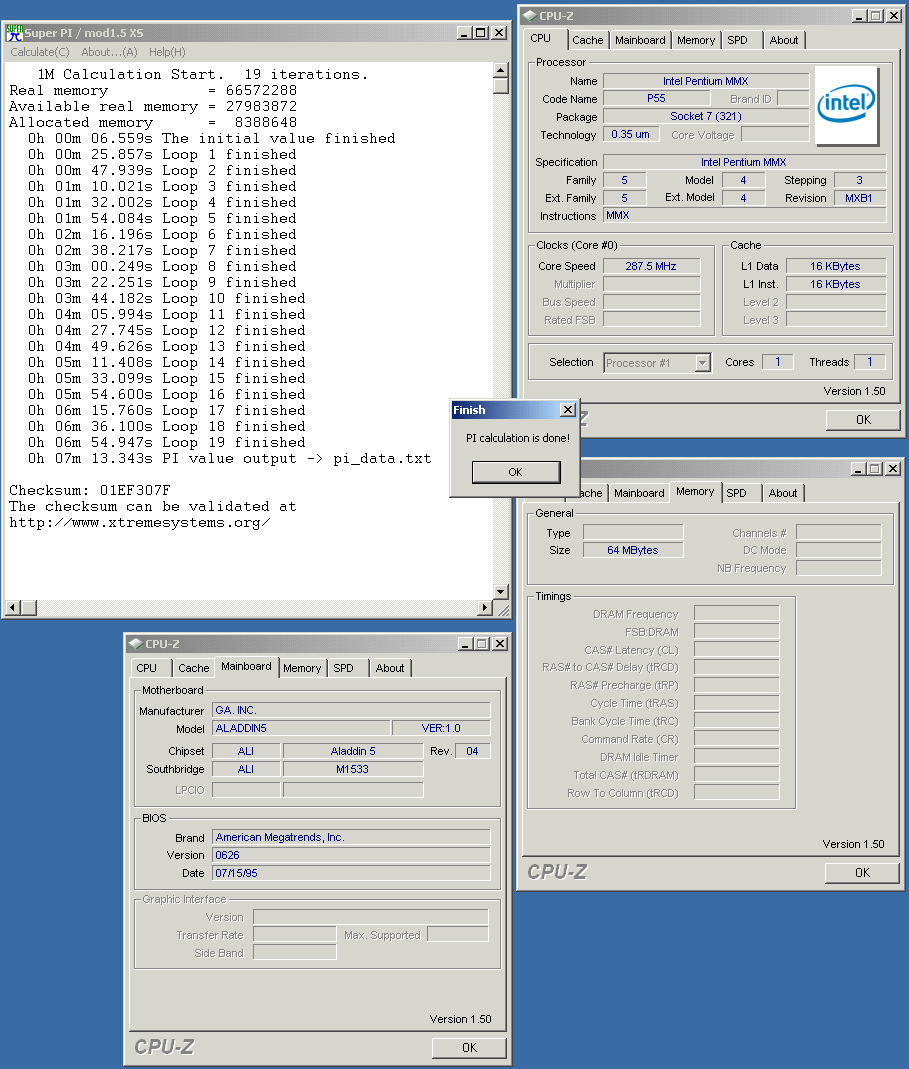Click the Chipset Aladdin 5 field
This screenshot has height=1069, width=909.
tap(353, 751)
